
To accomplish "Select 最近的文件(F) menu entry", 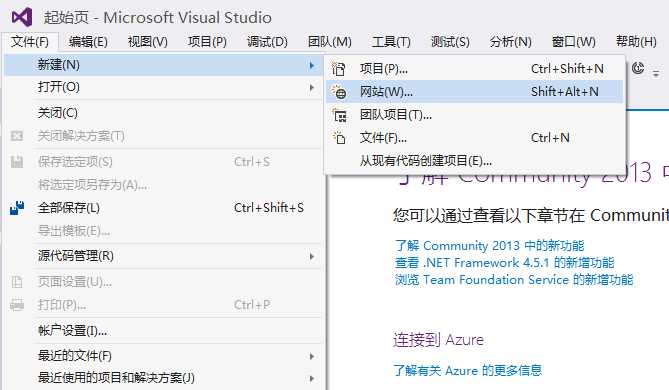I will tap(163, 356).
